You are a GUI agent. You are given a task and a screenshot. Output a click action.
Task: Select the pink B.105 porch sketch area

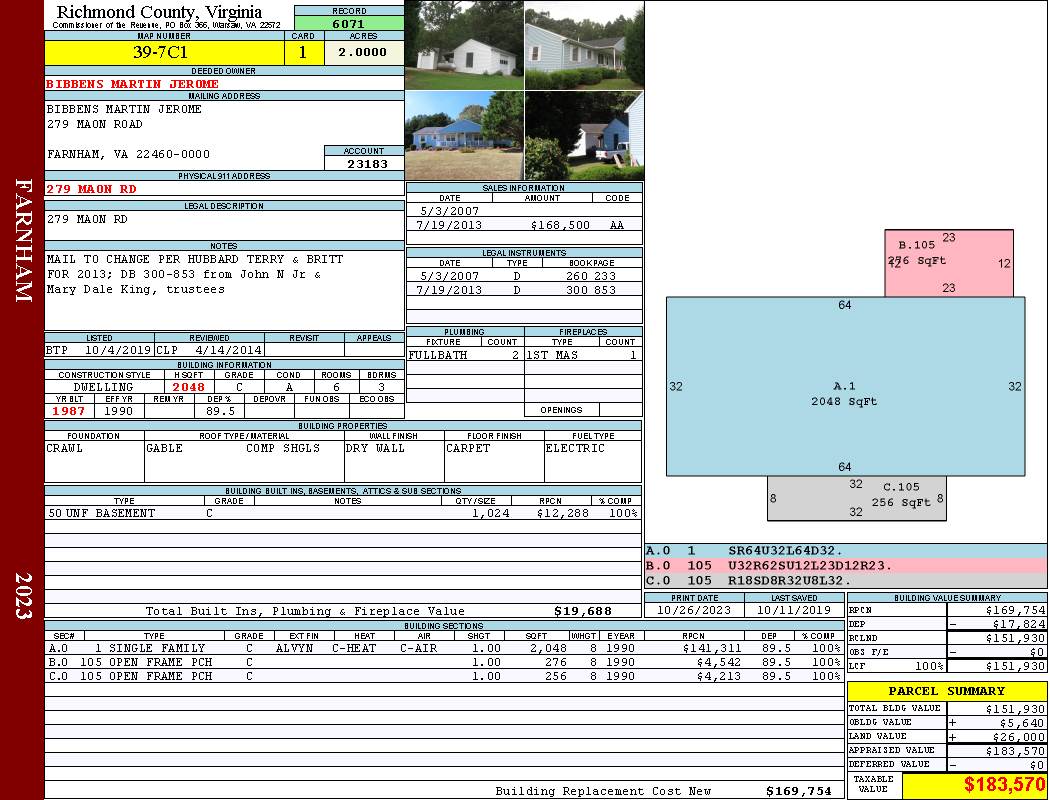pyautogui.click(x=948, y=263)
